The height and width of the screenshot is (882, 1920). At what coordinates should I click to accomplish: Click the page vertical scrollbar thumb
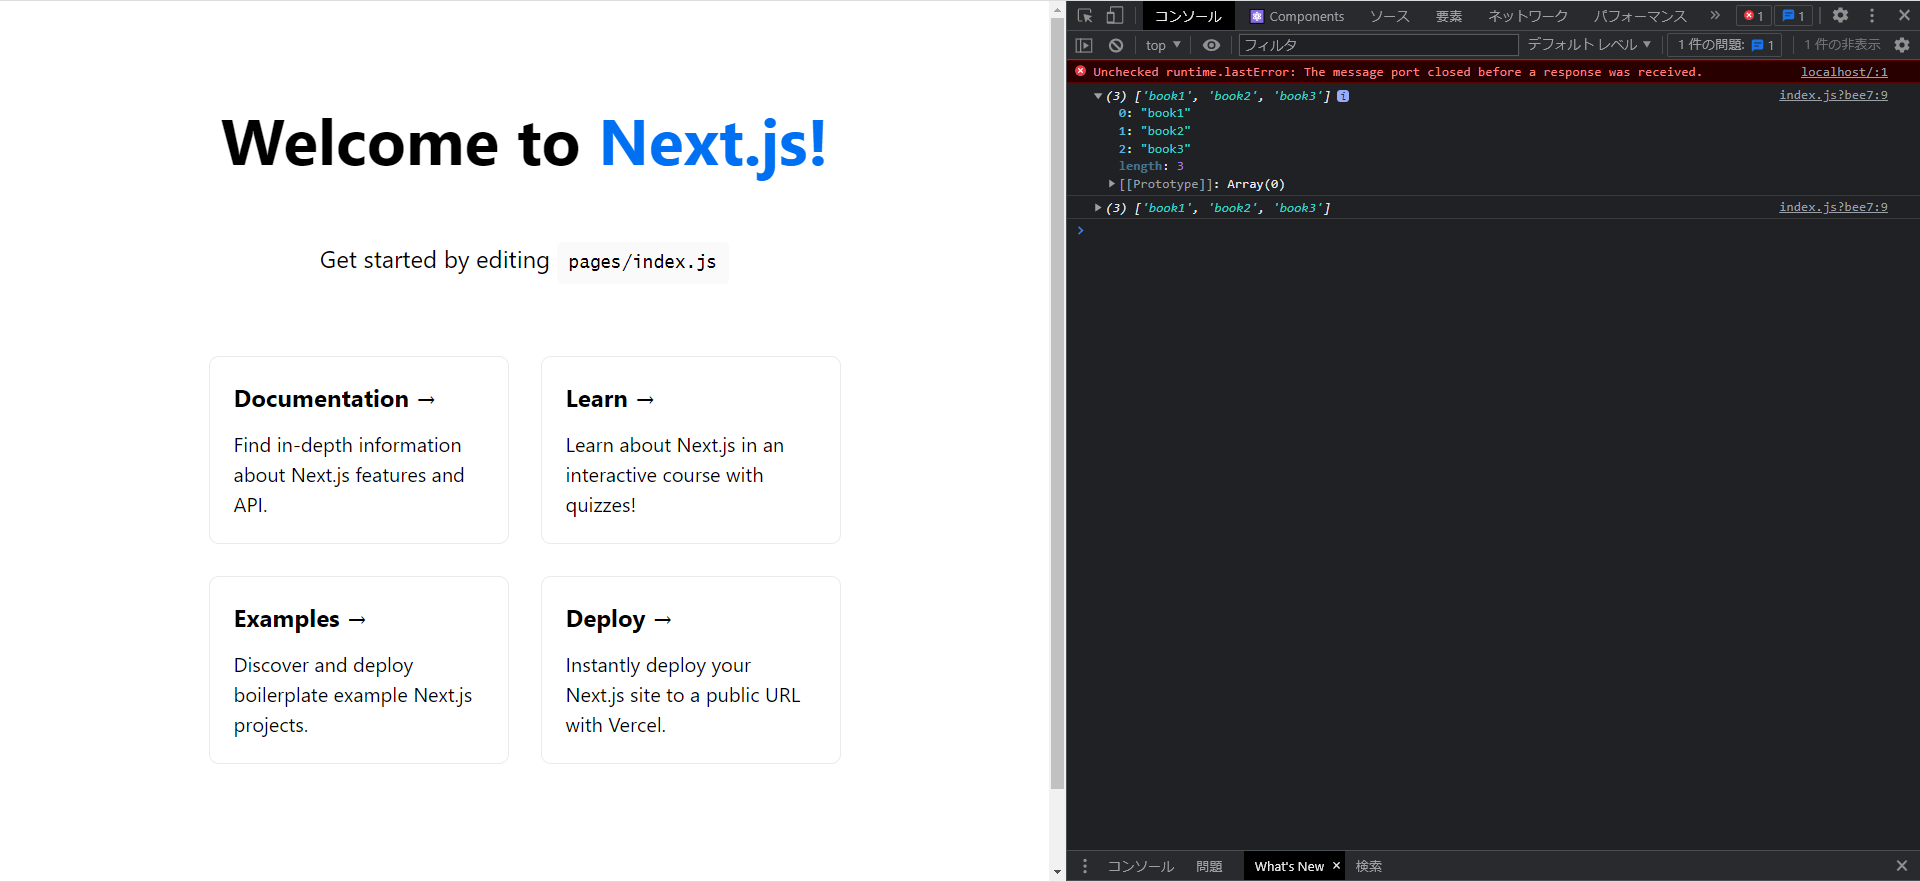[x=1057, y=405]
